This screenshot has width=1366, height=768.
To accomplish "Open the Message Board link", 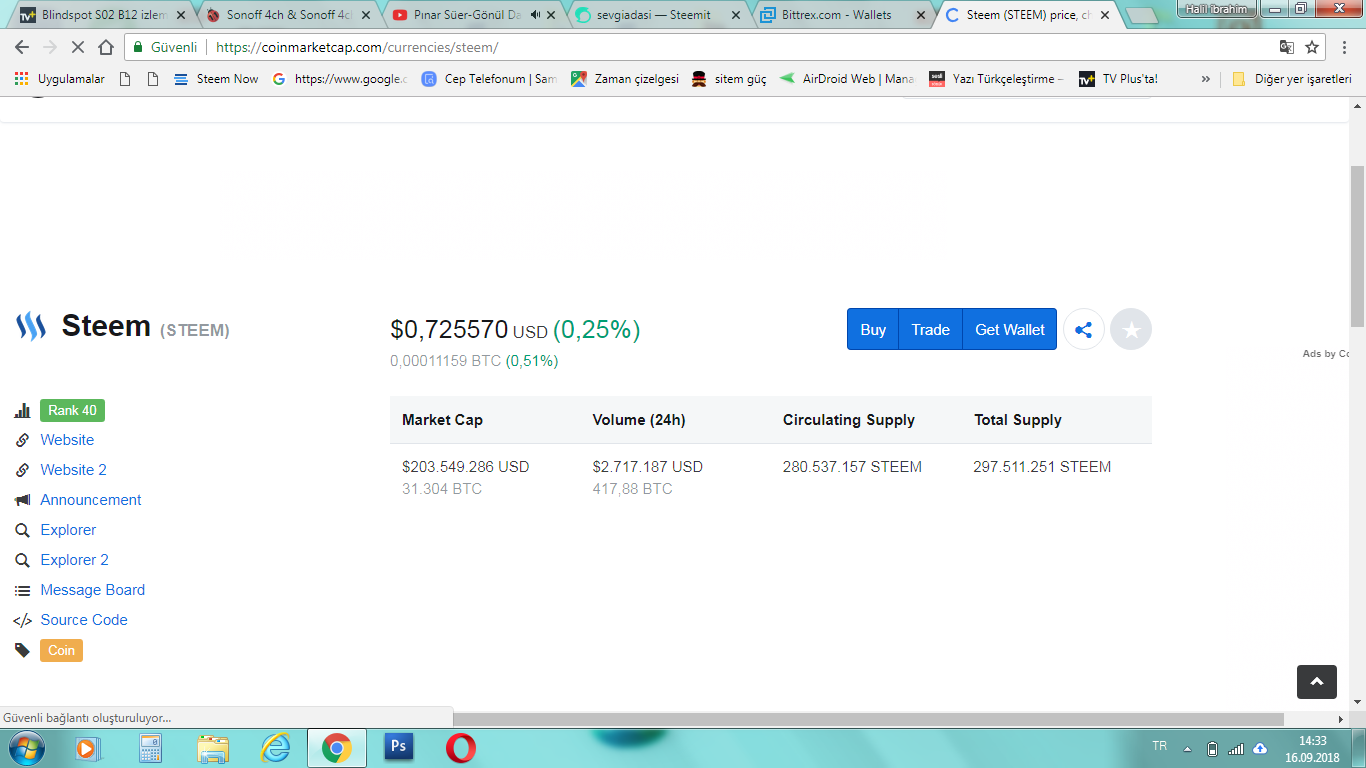I will pos(93,590).
